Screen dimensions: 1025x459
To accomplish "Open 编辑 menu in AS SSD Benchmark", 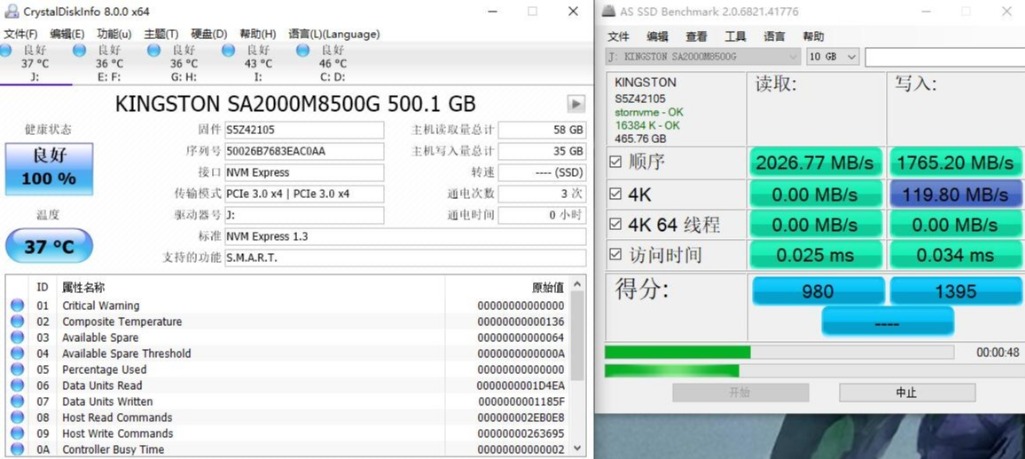I will pos(657,37).
